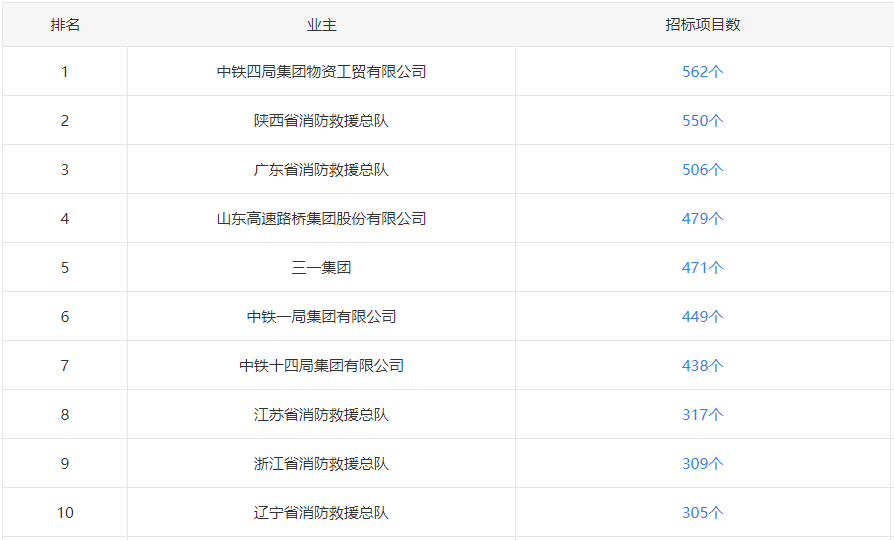Select 浙江省消防救援总队 owner cell
The width and height of the screenshot is (894, 540).
[x=322, y=464]
